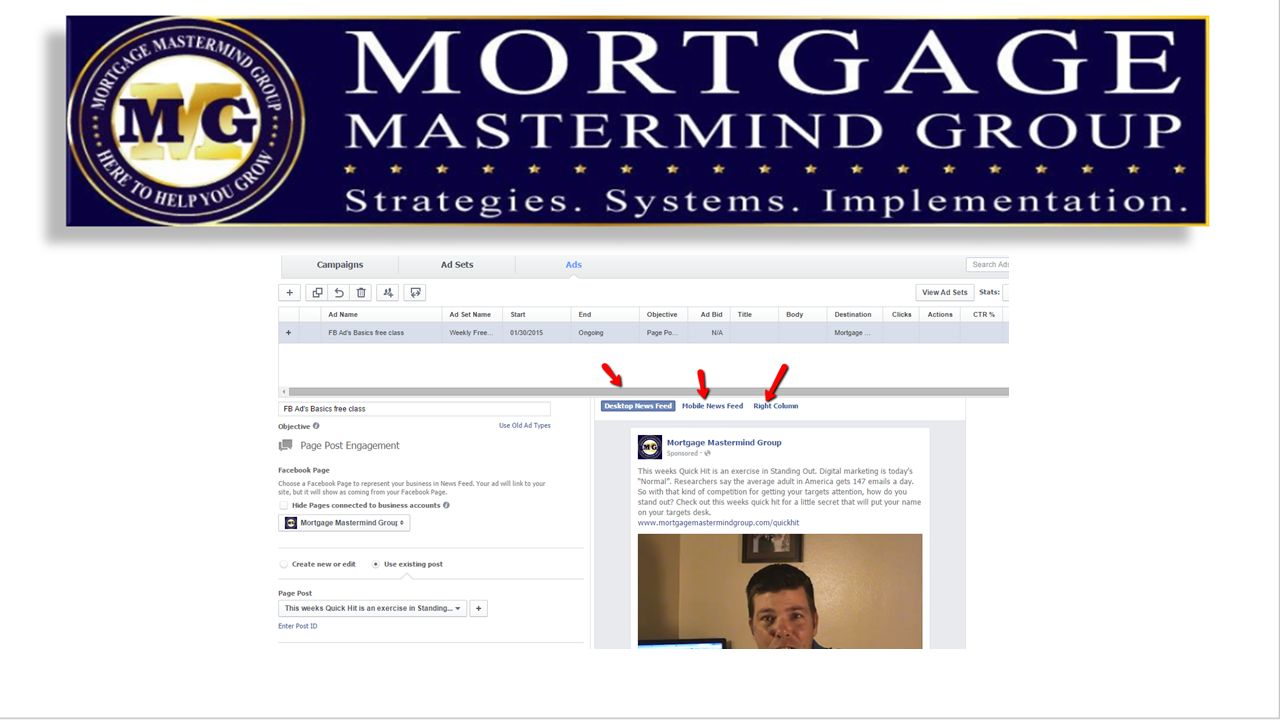Click the Sponsored label in ad preview

click(682, 454)
